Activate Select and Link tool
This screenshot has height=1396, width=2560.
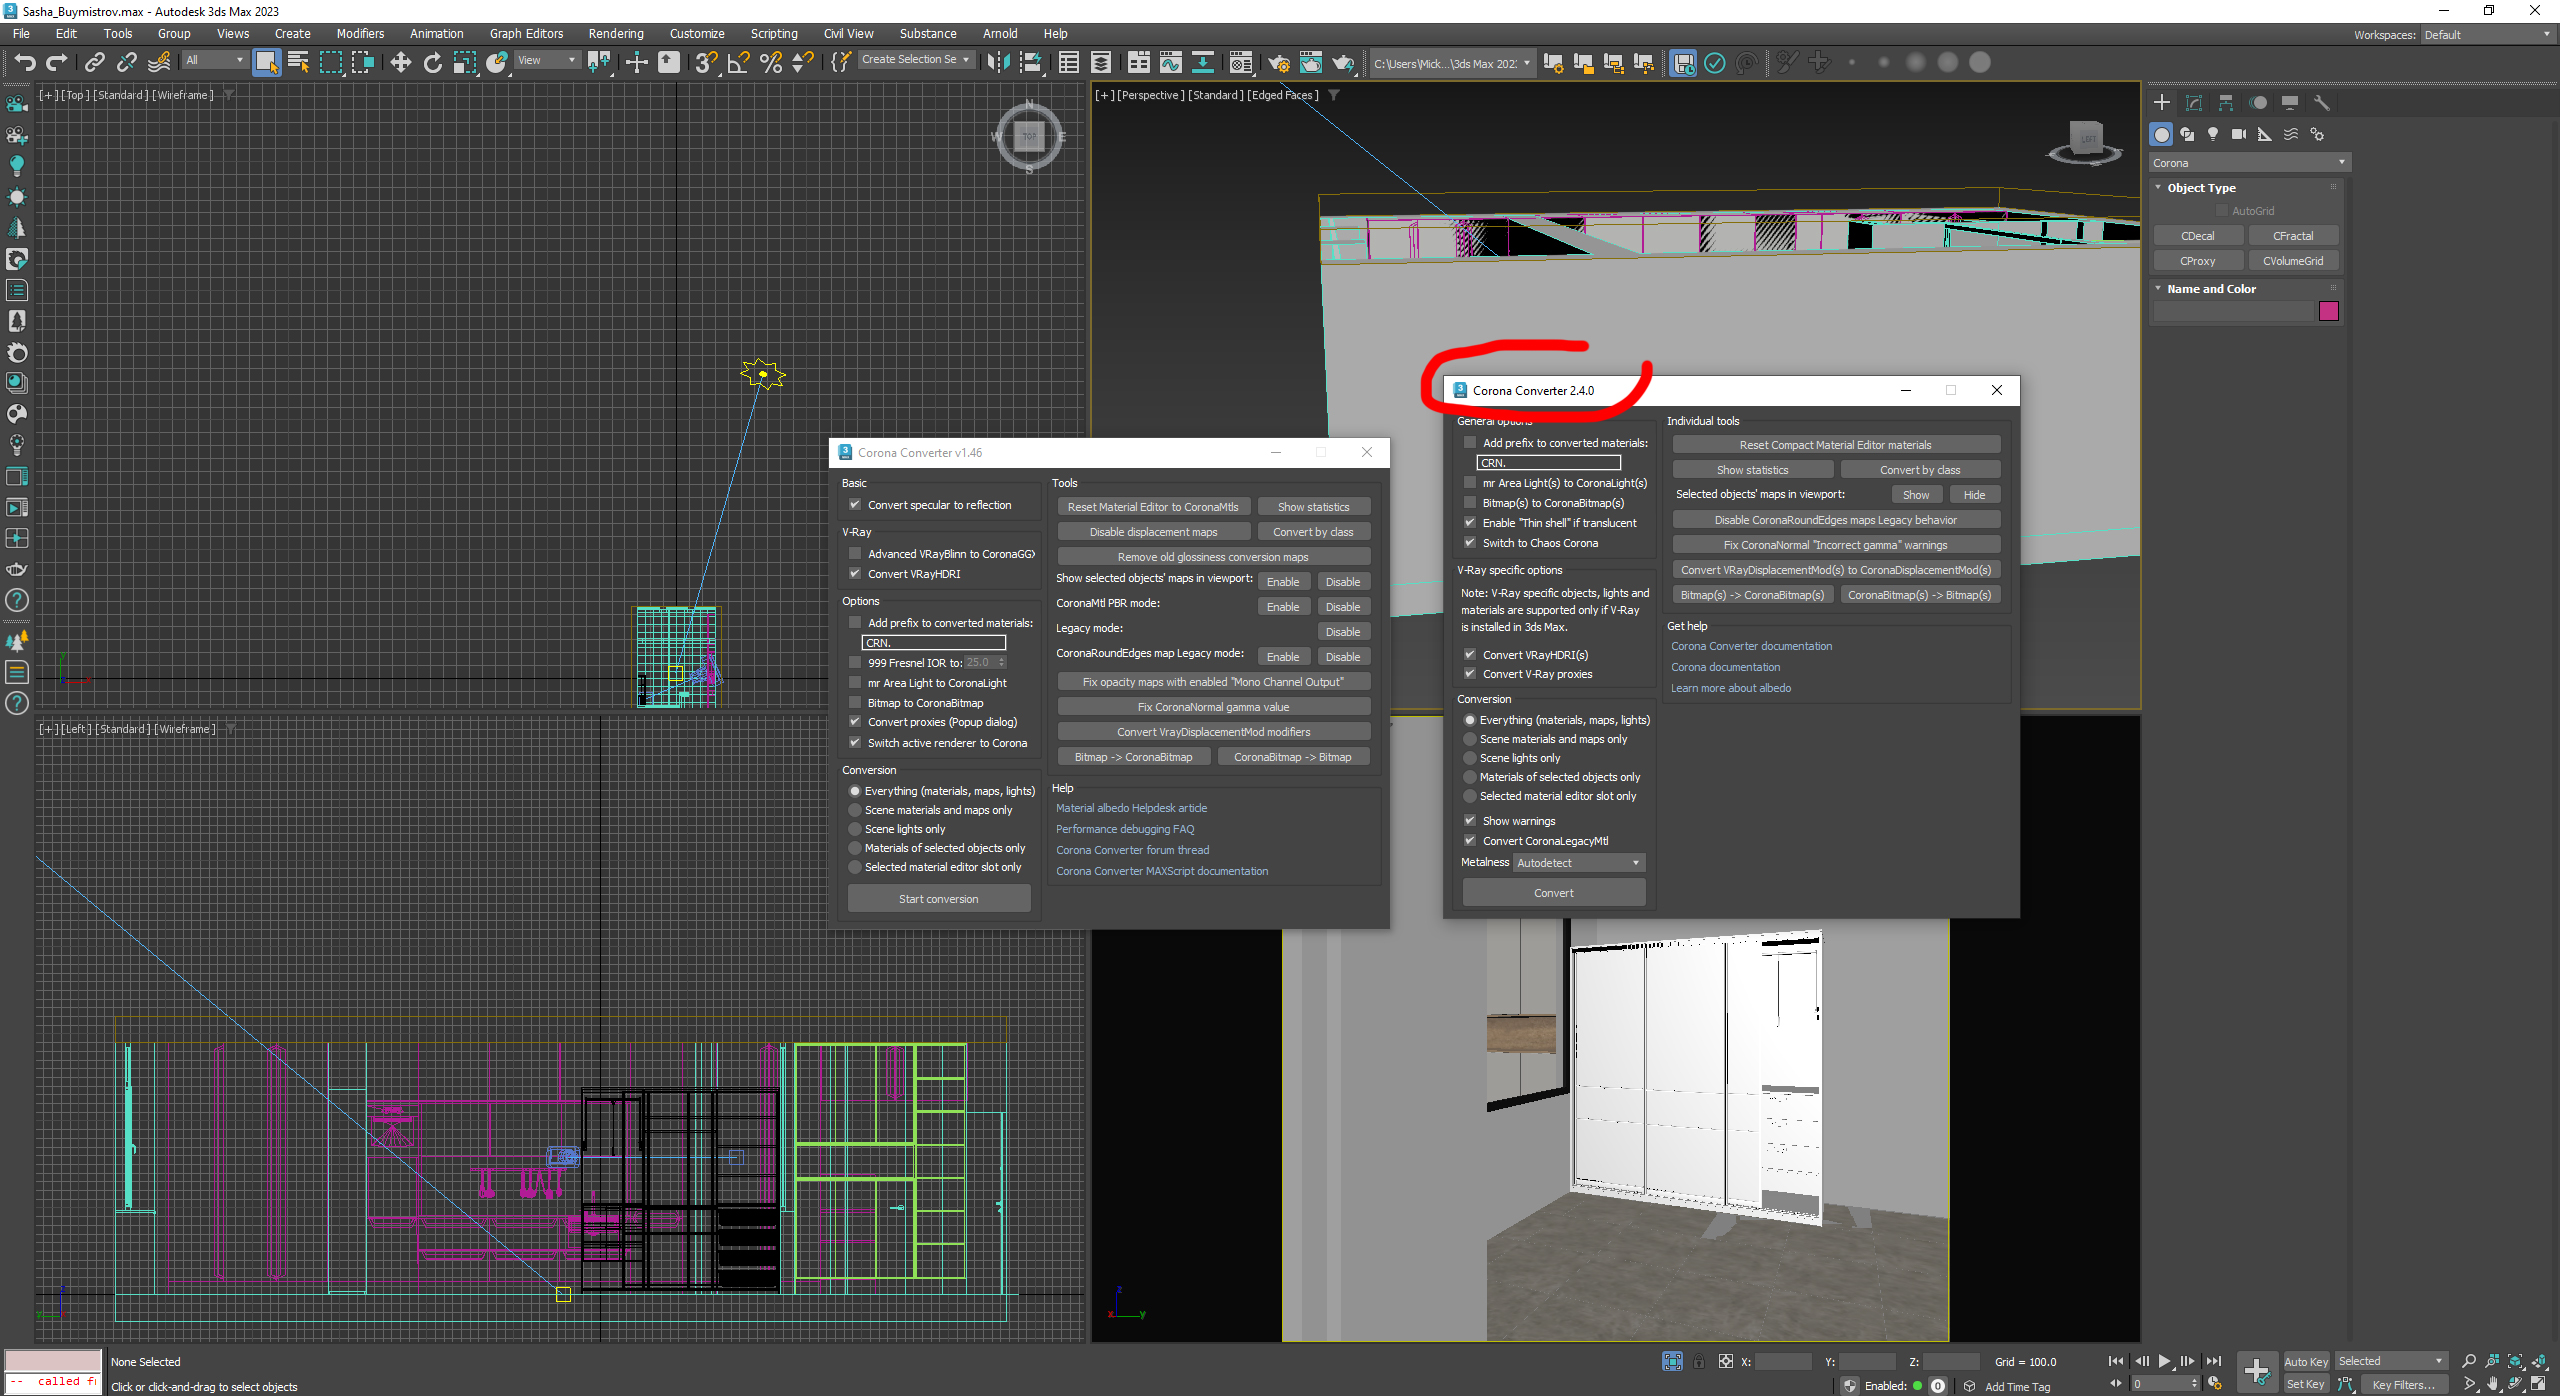tap(94, 63)
